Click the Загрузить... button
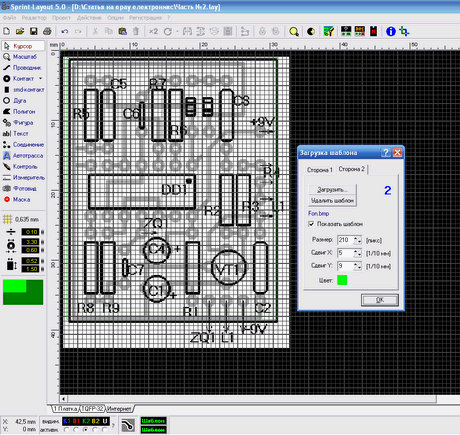Screen dimensions: 460x435 click(x=332, y=190)
